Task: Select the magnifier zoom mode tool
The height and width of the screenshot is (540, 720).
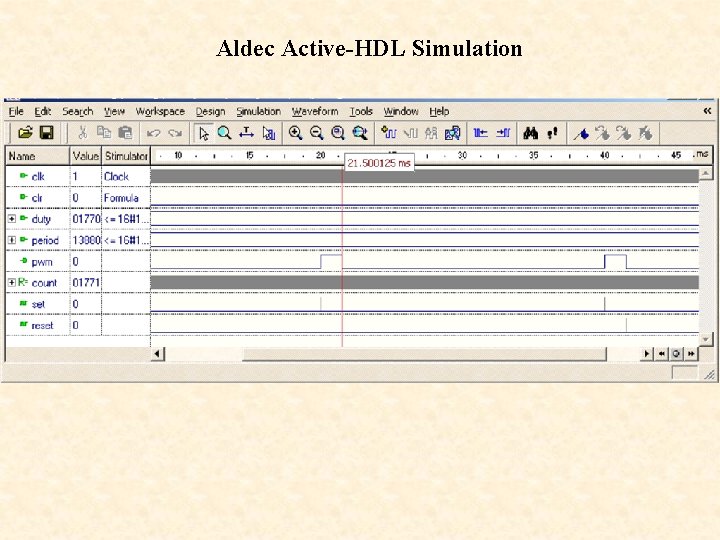Action: (225, 133)
